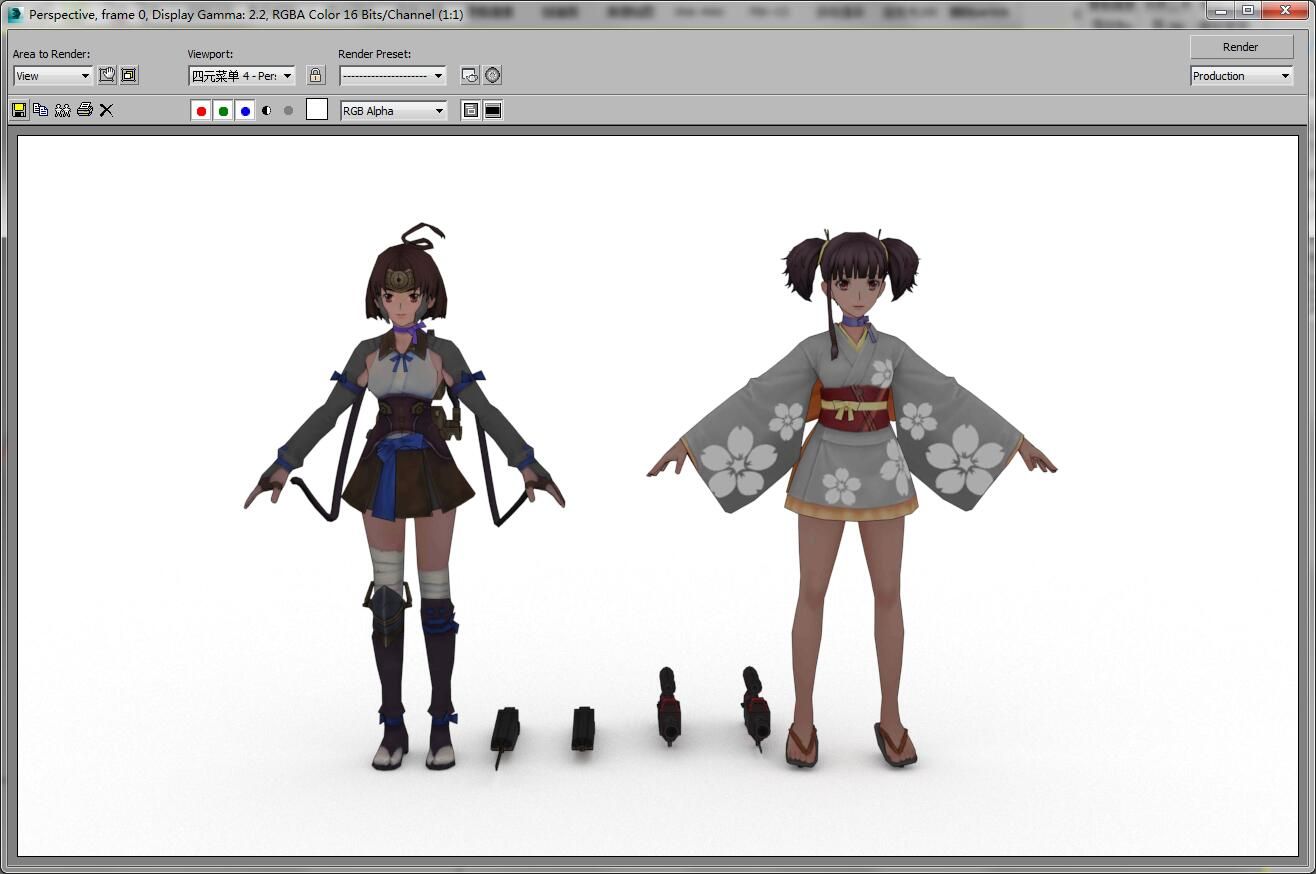
Task: Clone the rendered frame window
Action: (x=63, y=110)
